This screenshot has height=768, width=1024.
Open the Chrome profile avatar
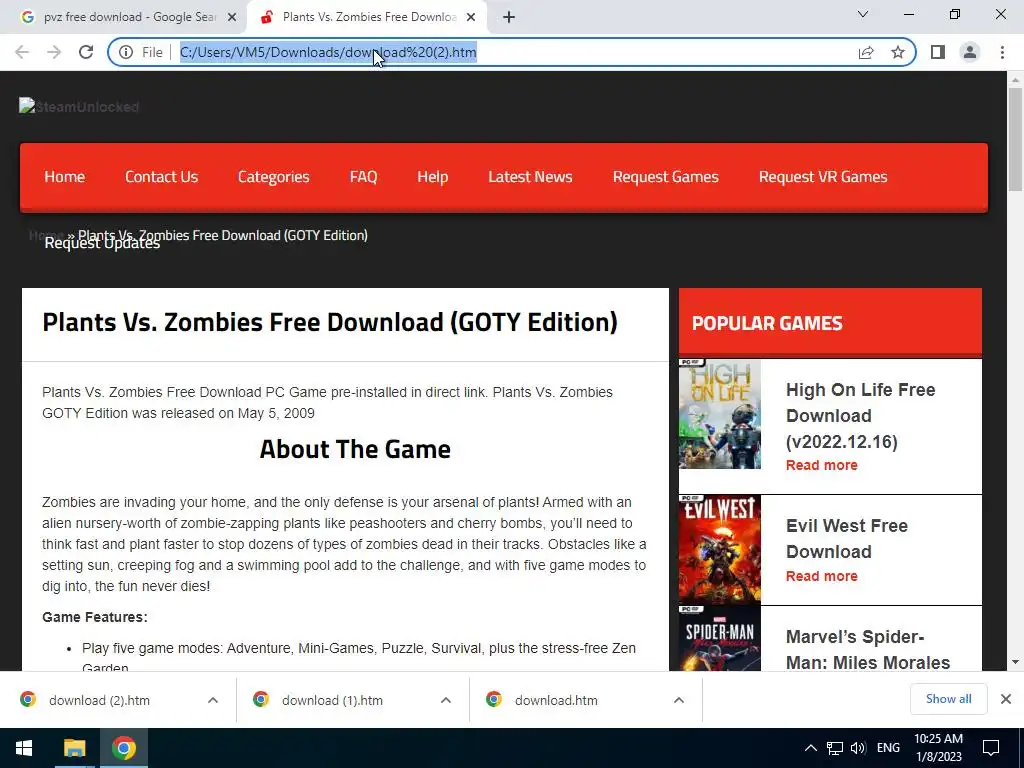(970, 52)
